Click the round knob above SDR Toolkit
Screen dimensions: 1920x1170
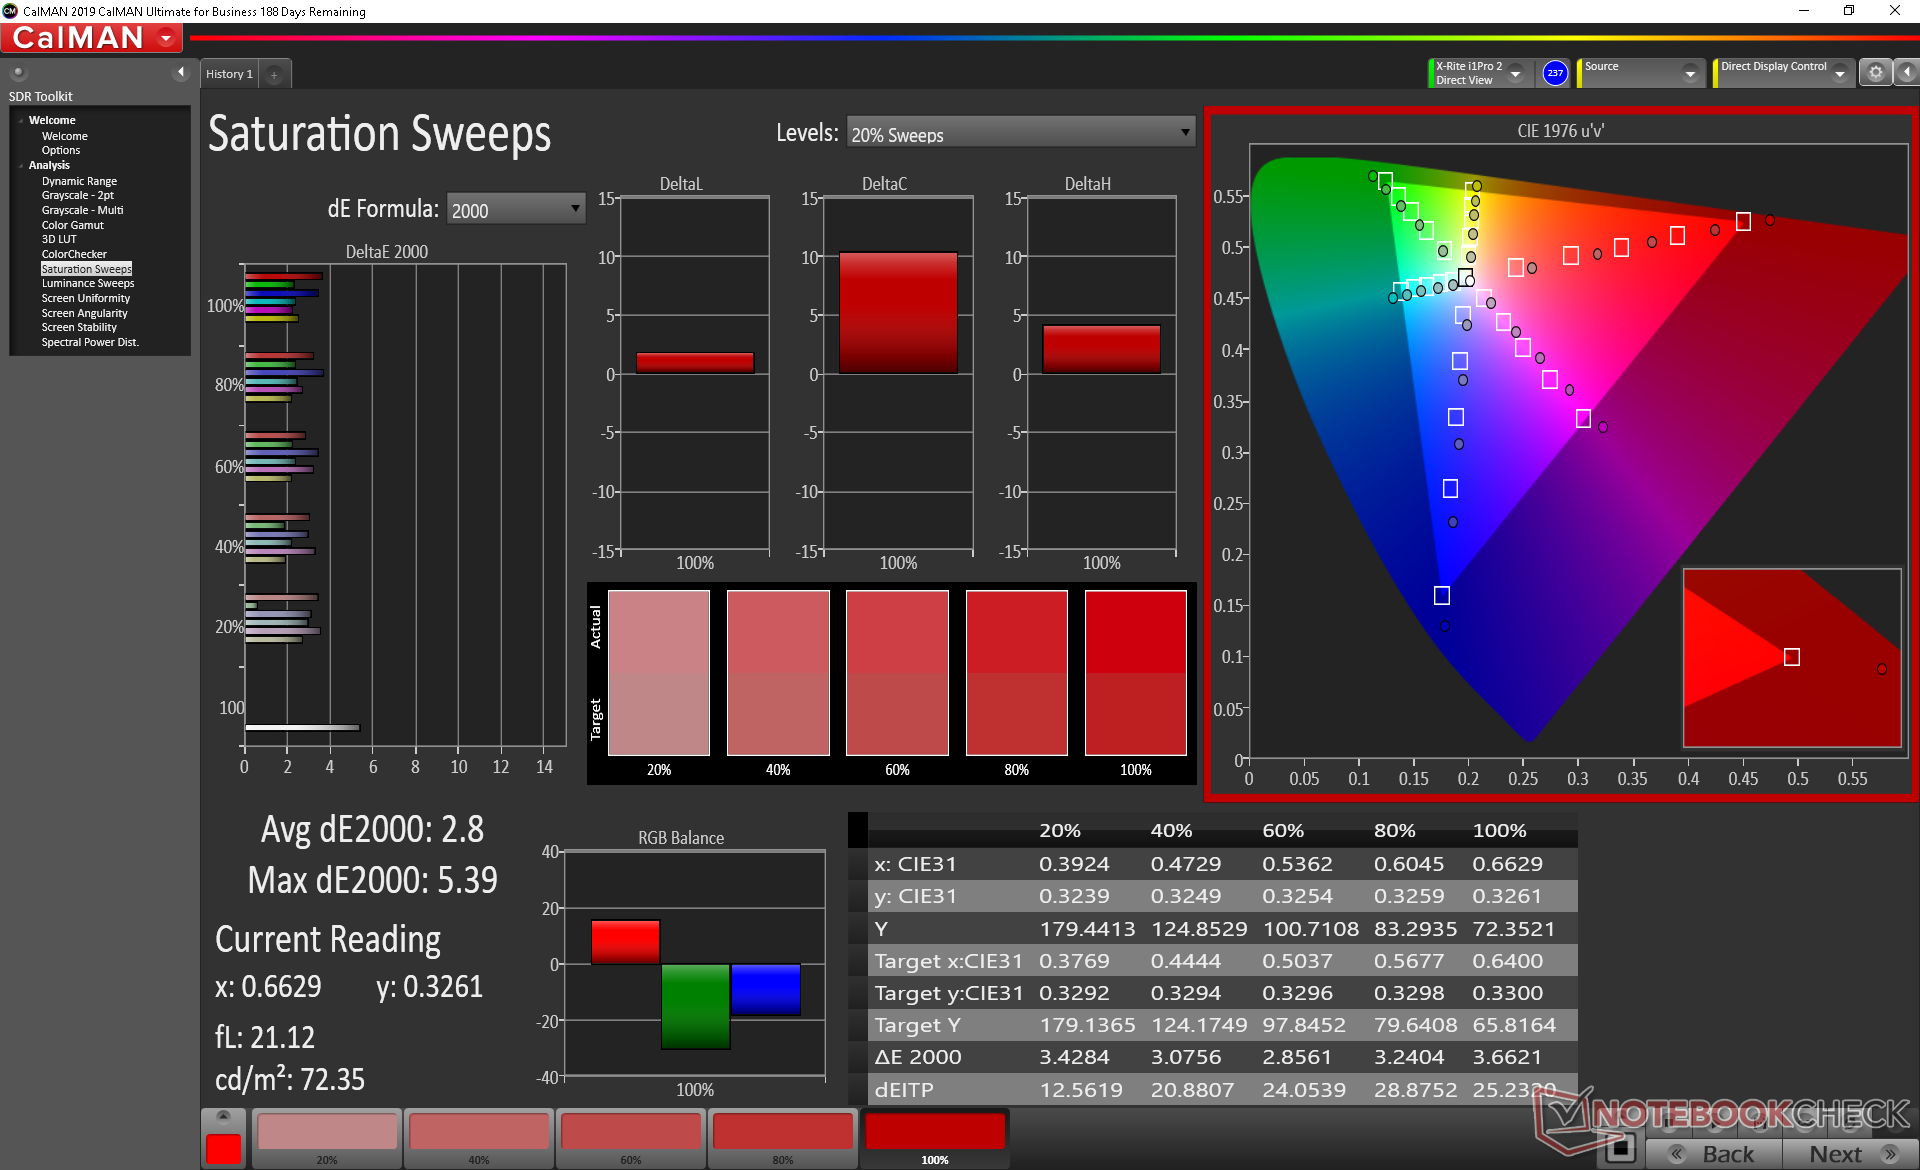click(x=18, y=72)
